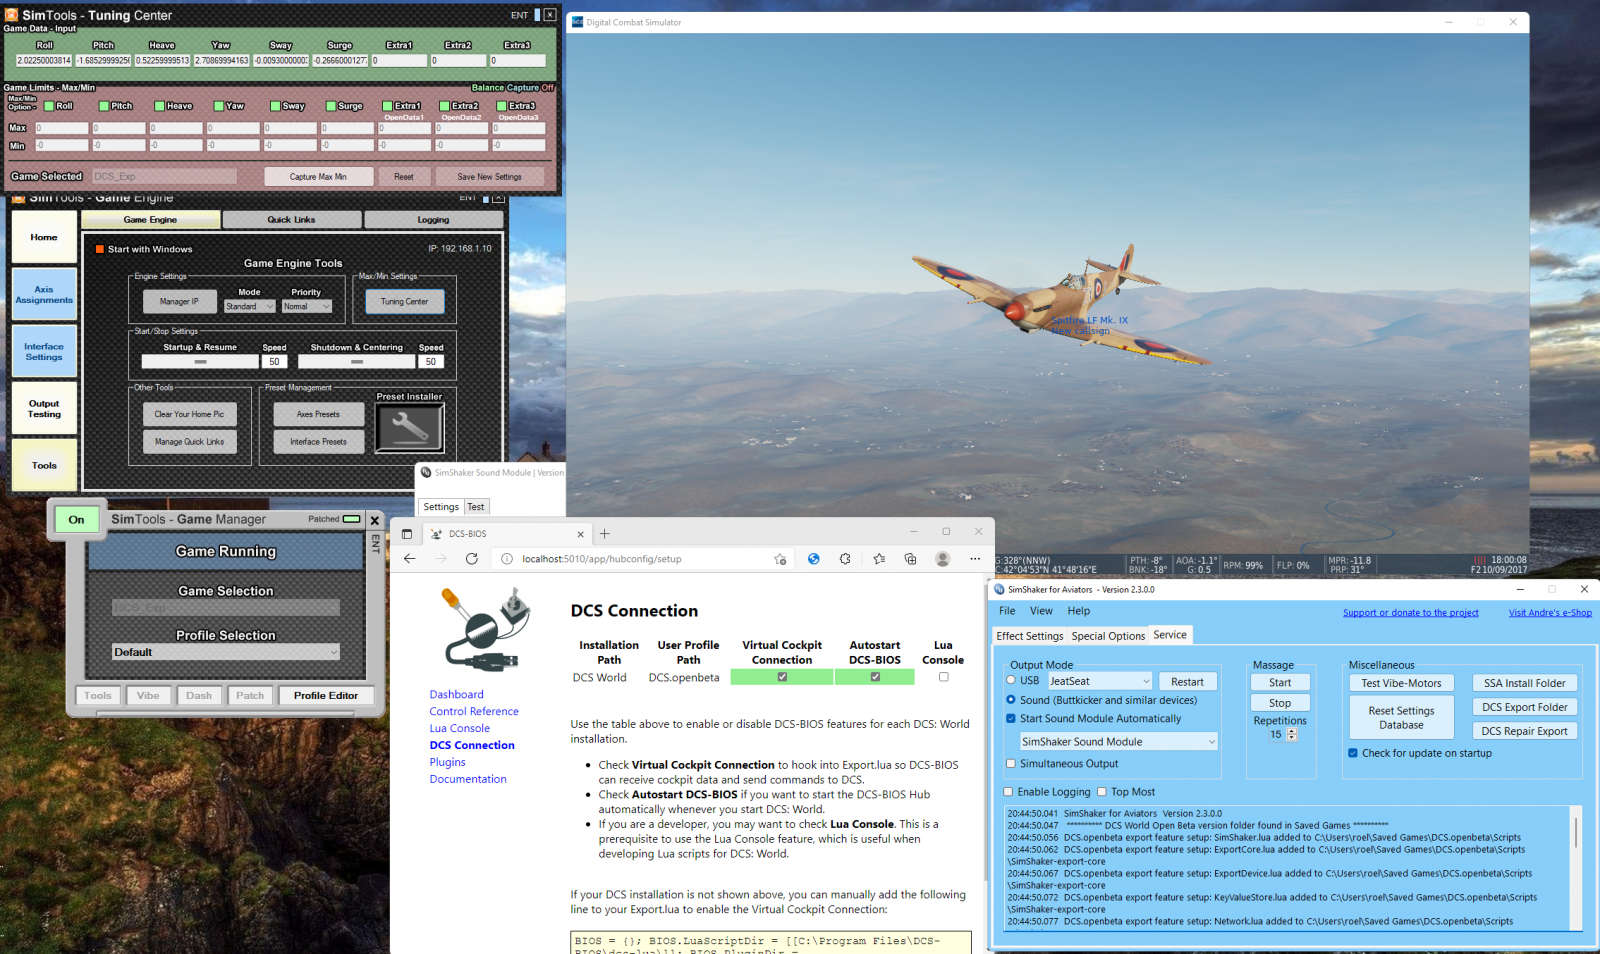Open the SimShaker Help menu
Image resolution: width=1600 pixels, height=954 pixels.
(1079, 611)
